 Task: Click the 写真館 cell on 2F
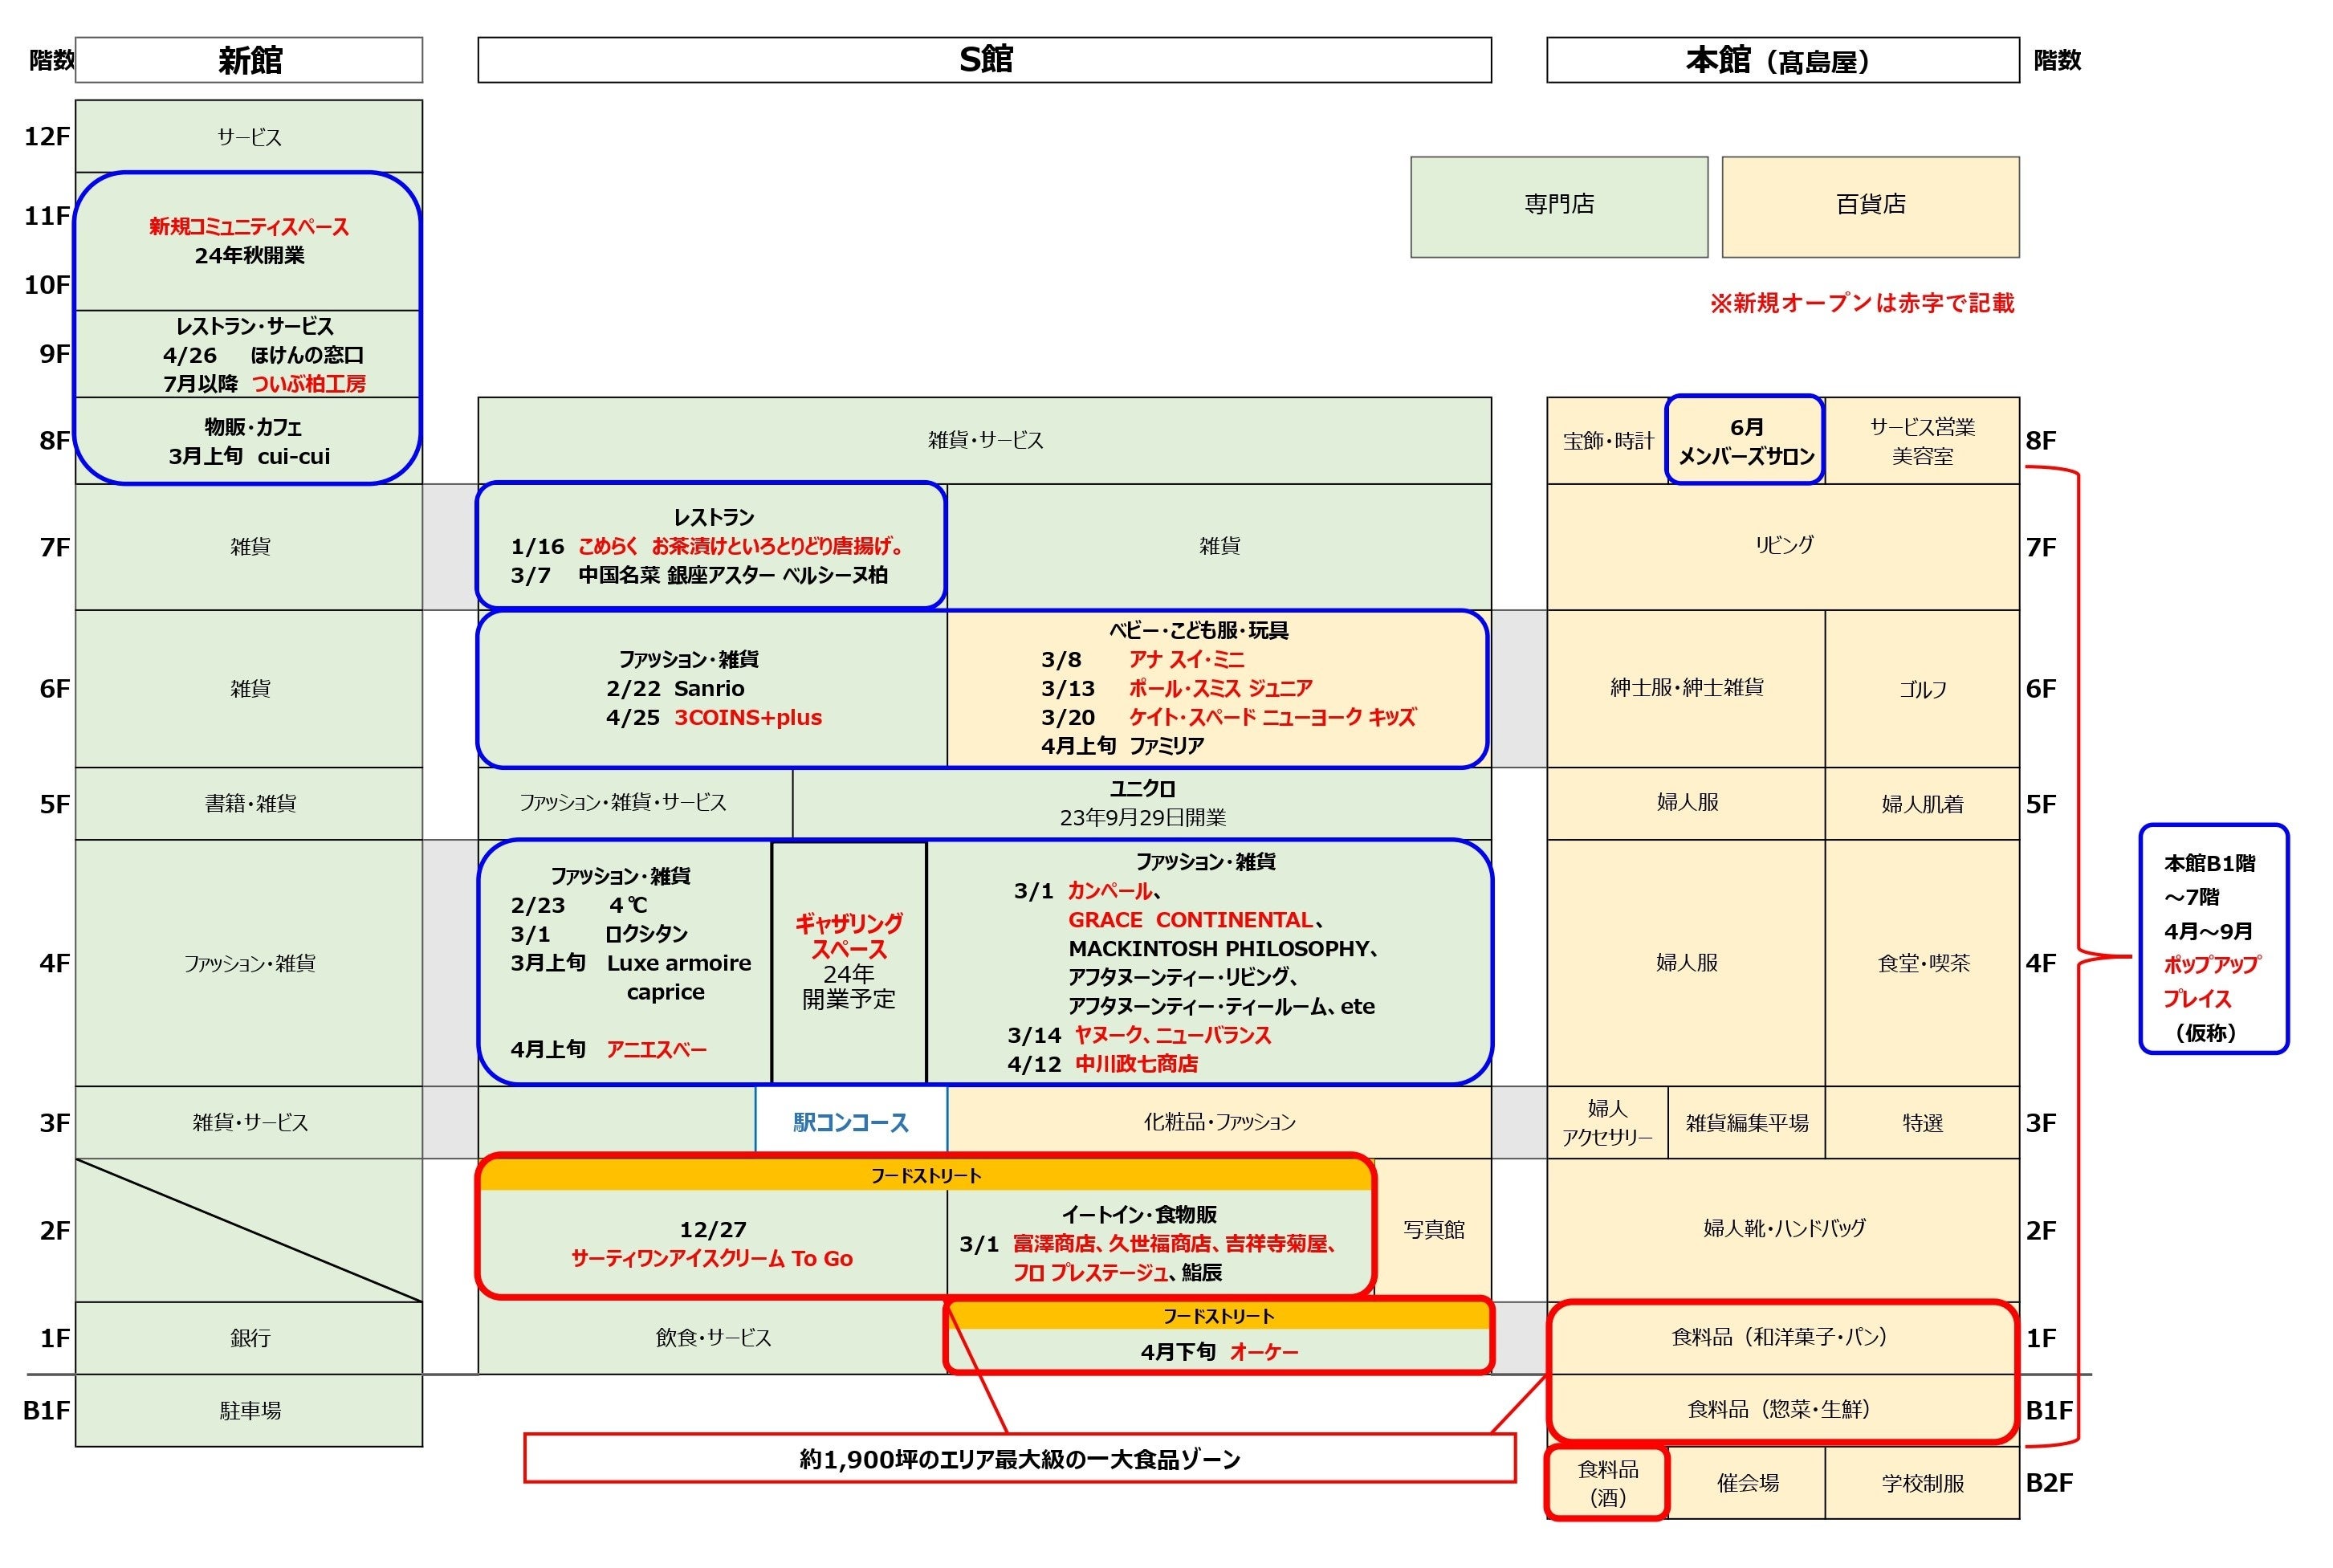pyautogui.click(x=1432, y=1230)
